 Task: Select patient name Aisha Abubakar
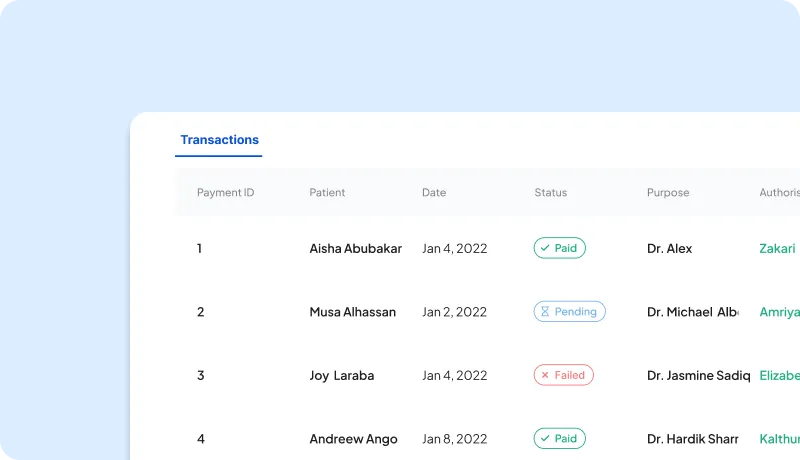point(355,249)
